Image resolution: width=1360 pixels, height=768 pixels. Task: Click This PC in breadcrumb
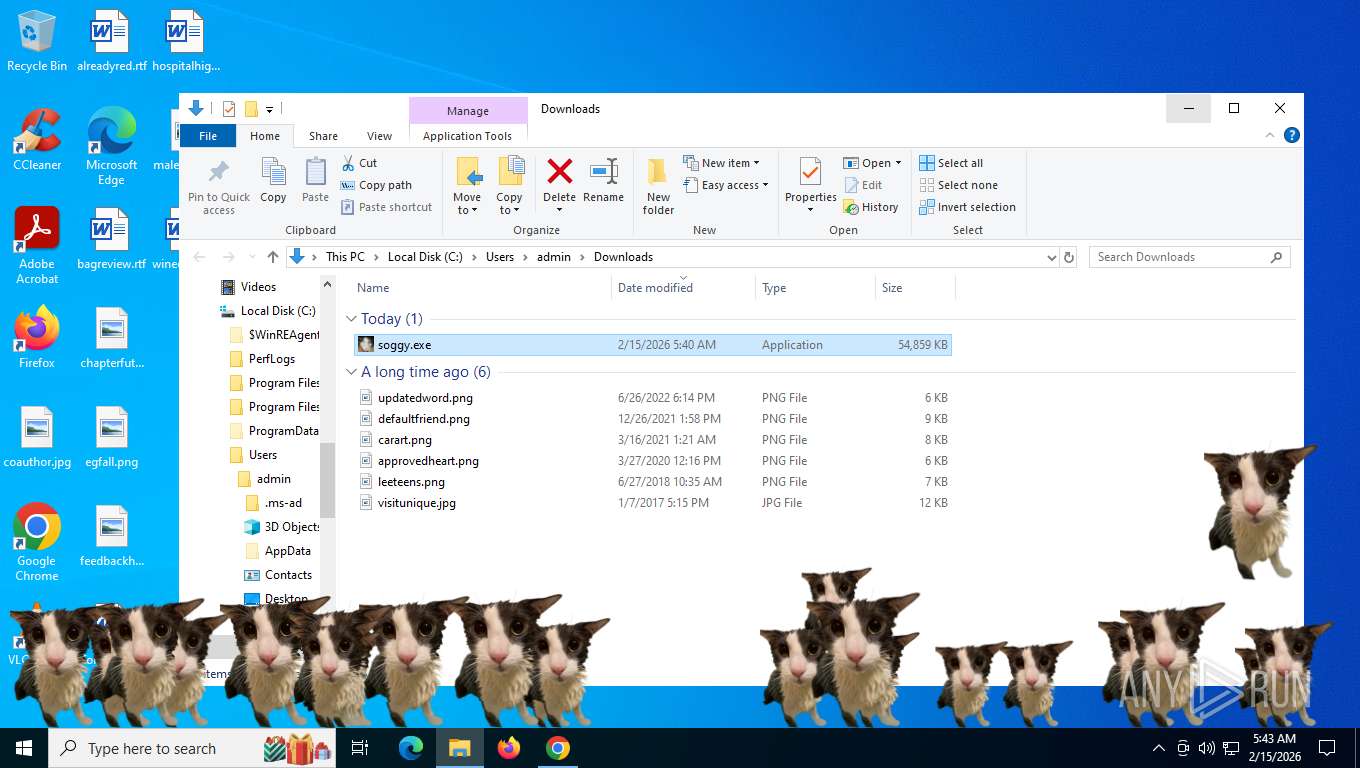tap(345, 257)
